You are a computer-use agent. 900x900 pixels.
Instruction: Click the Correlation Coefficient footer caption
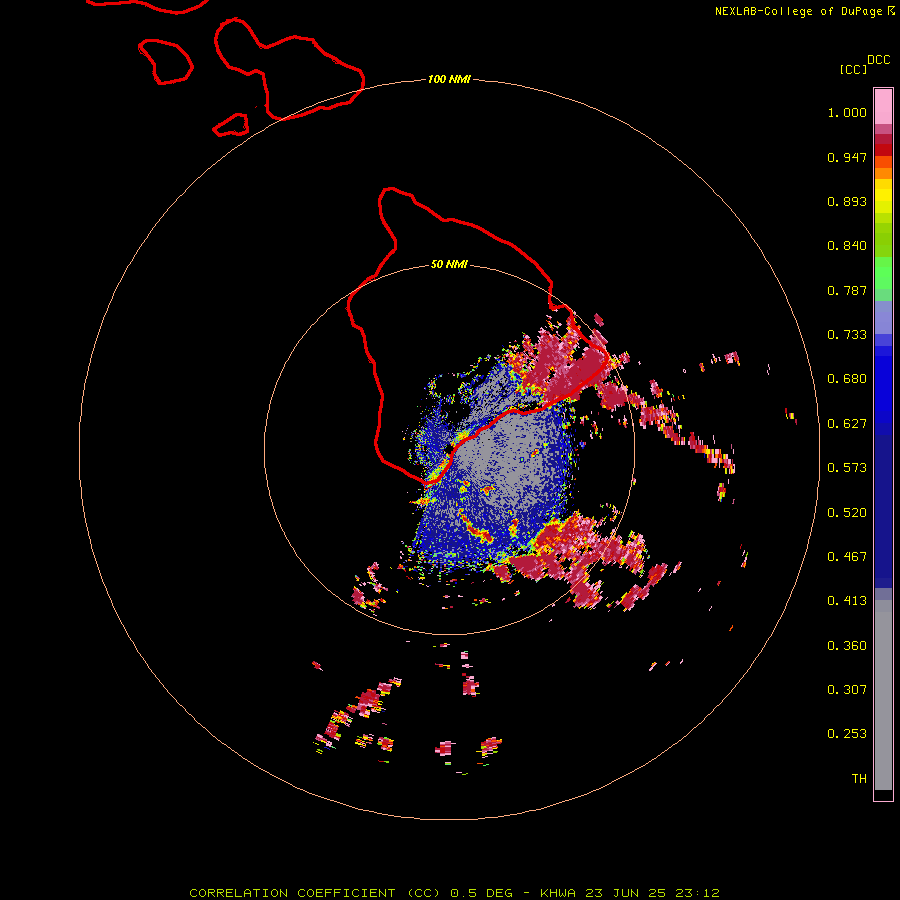(x=454, y=893)
